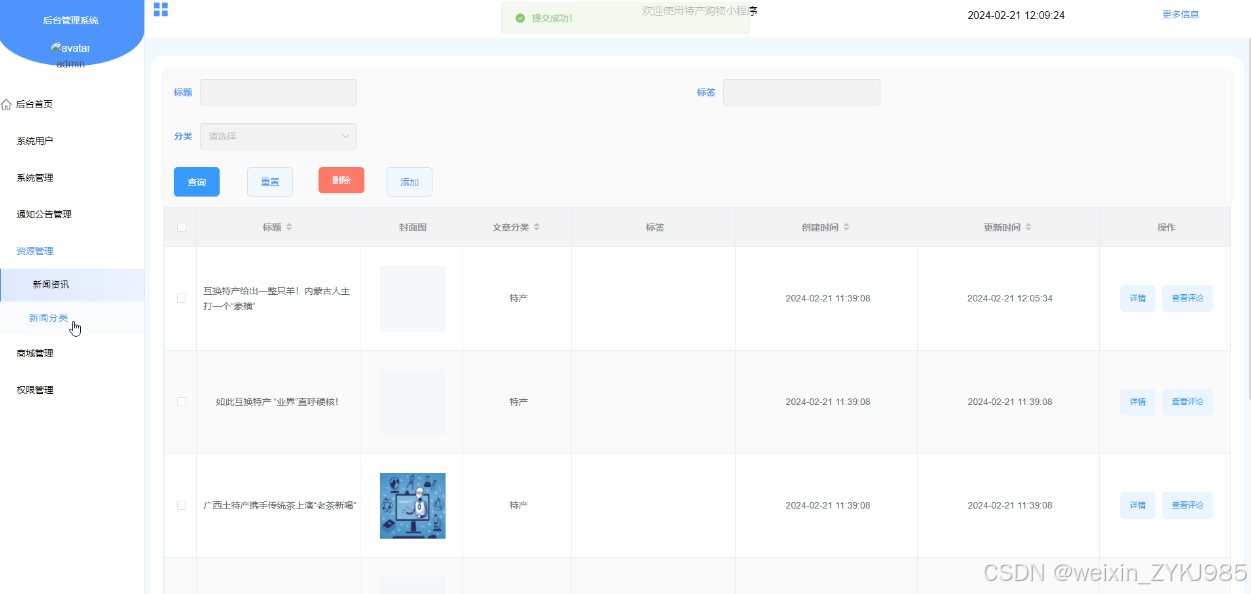Open 新闻分类 submenu item
The width and height of the screenshot is (1251, 594).
(x=72, y=318)
